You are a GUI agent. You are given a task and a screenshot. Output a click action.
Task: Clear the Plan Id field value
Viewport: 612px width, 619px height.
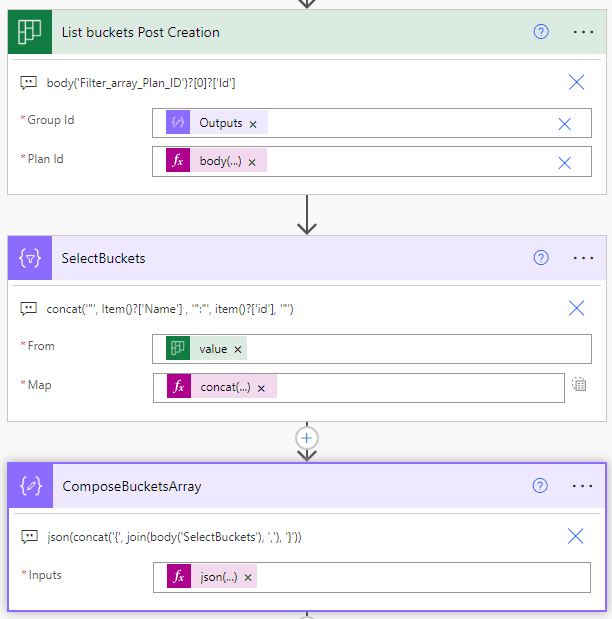point(564,162)
